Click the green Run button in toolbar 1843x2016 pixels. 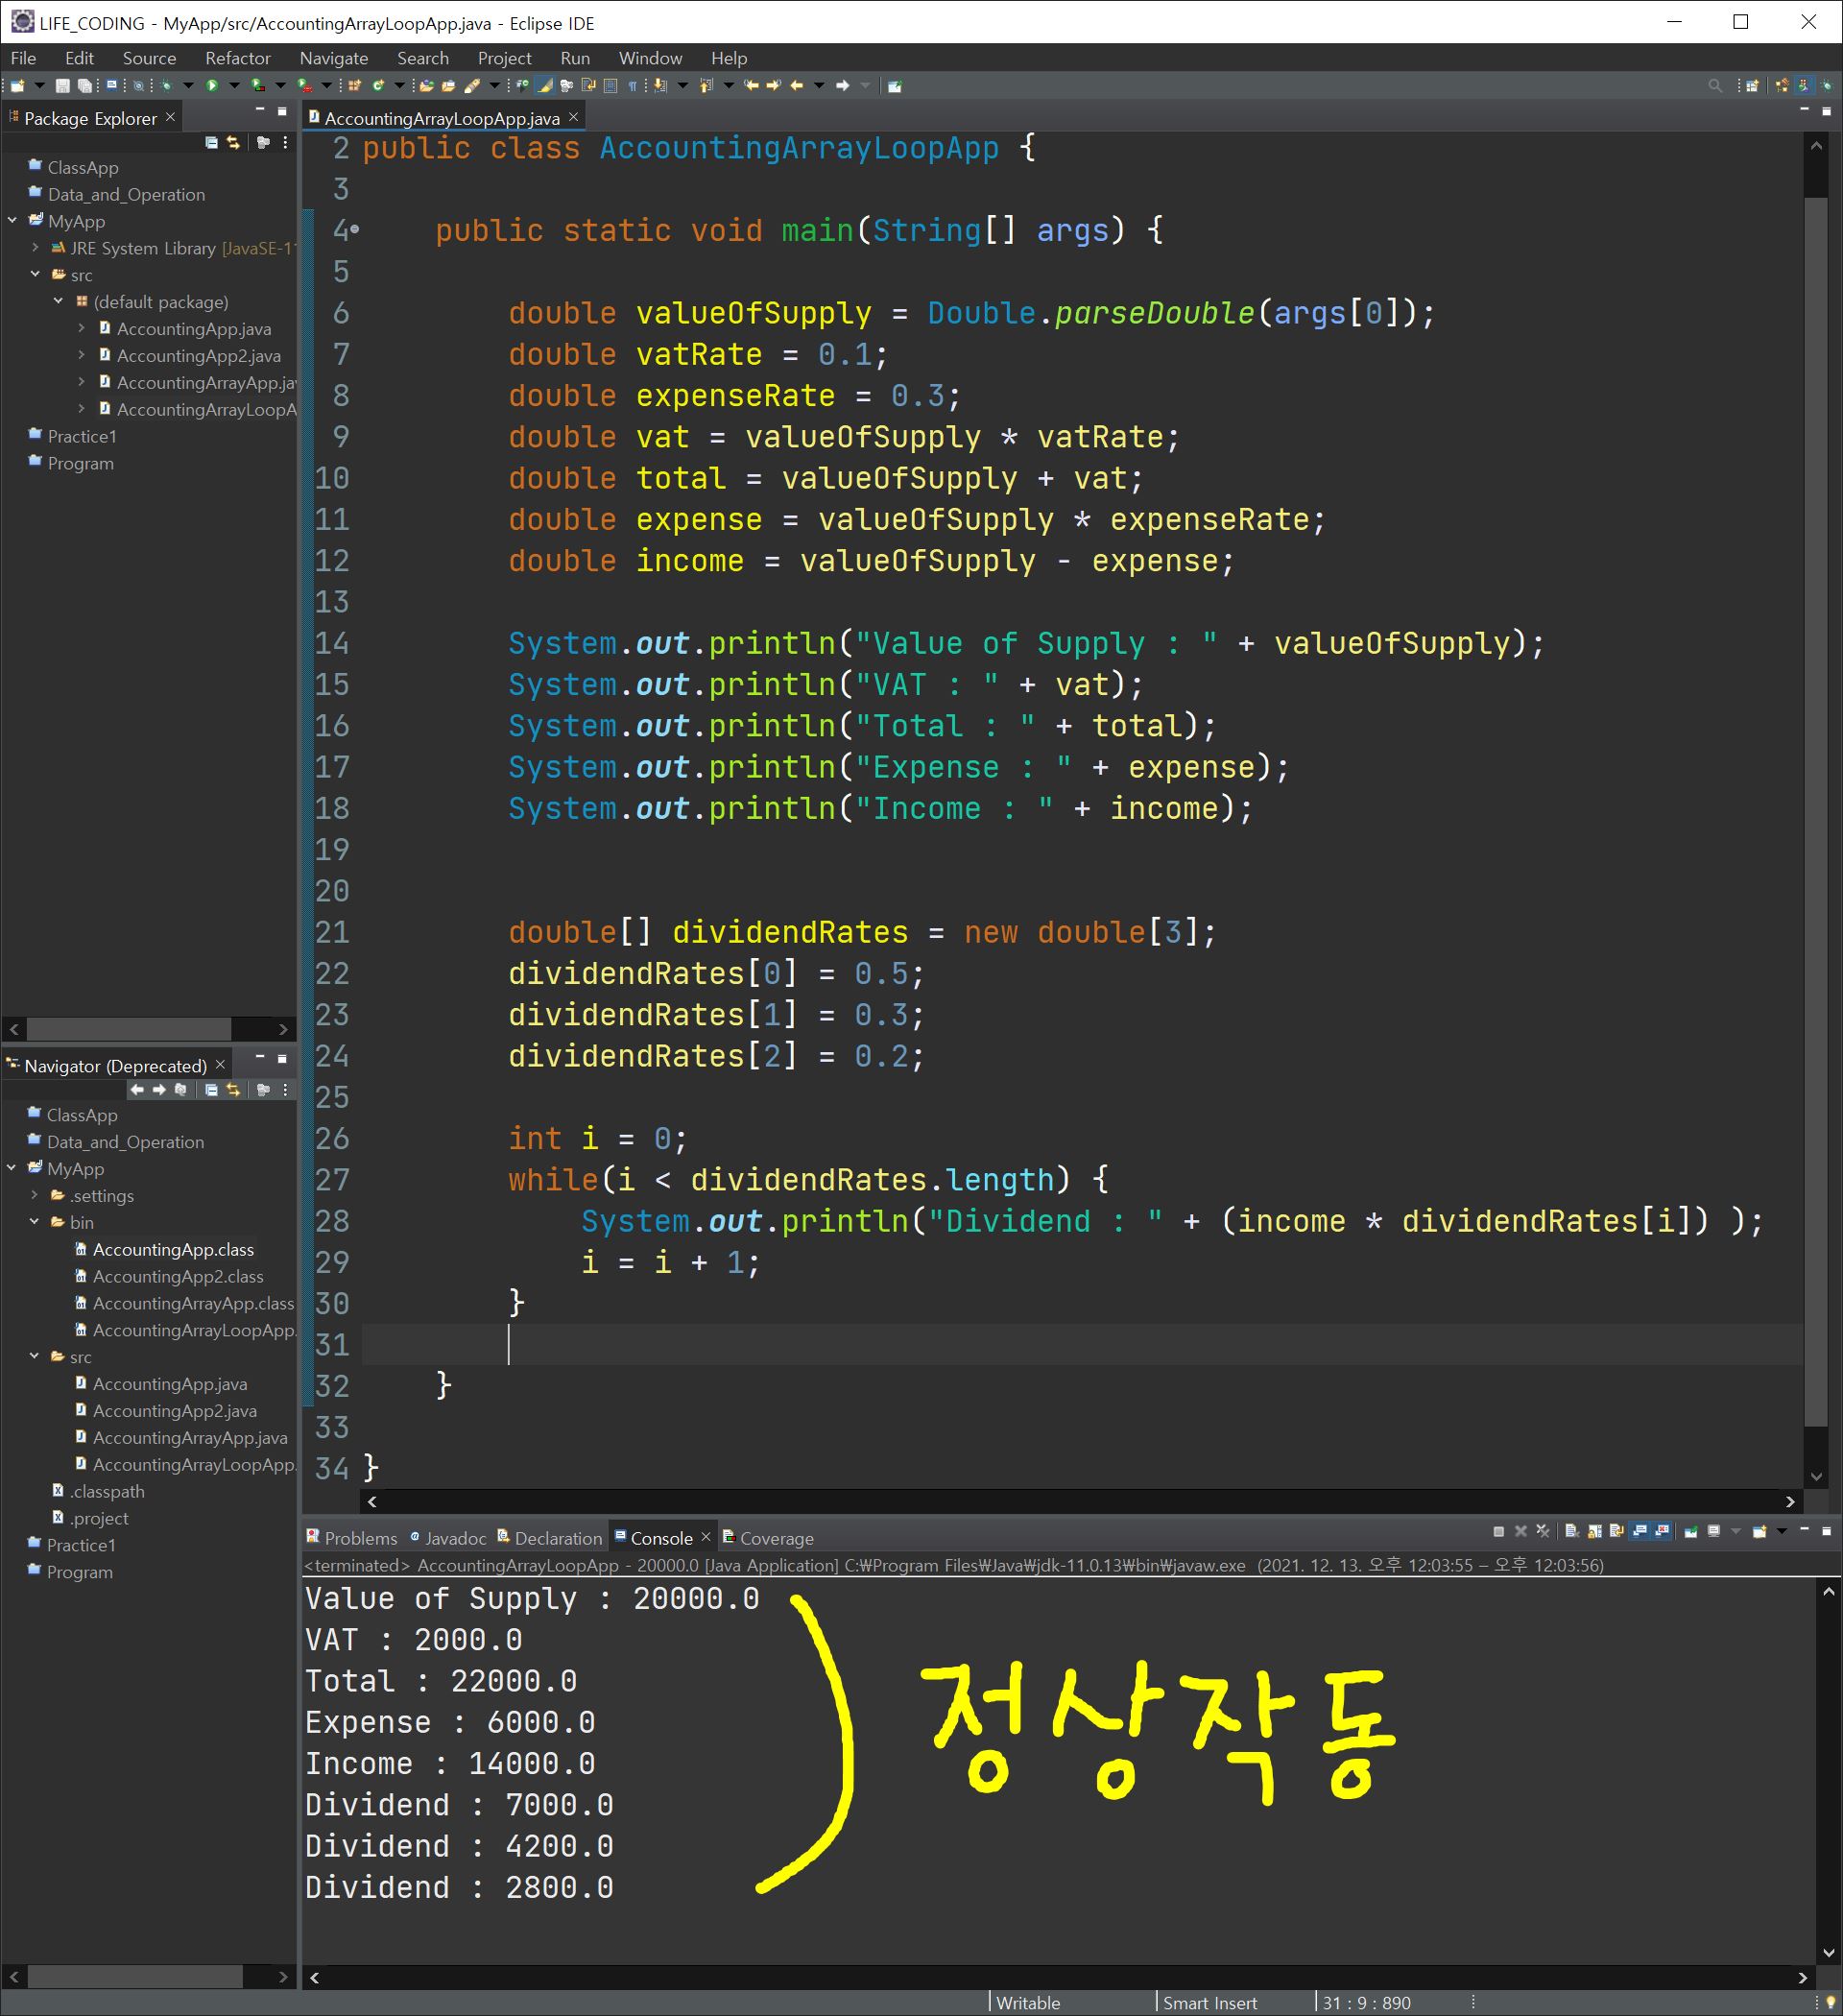212,86
